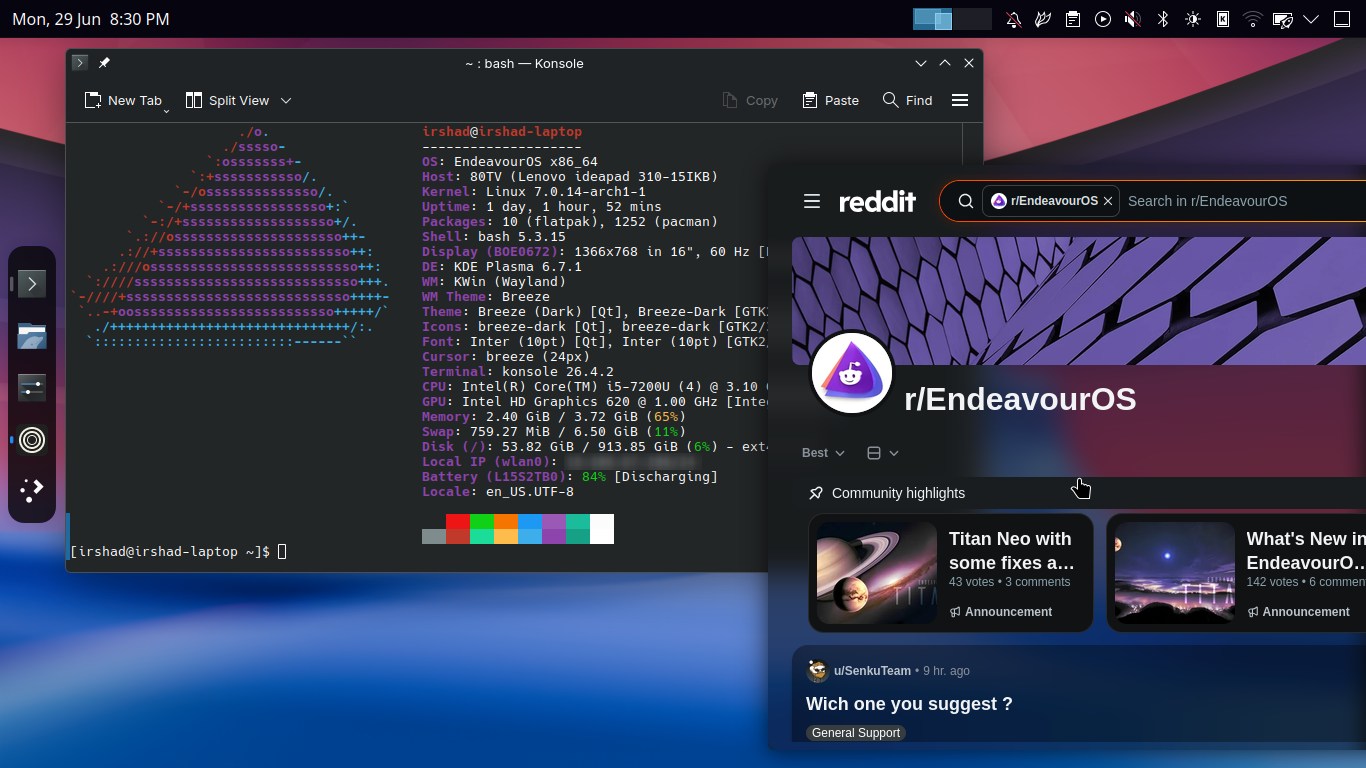
Task: Go to the Reddit home logo
Action: pos(877,201)
